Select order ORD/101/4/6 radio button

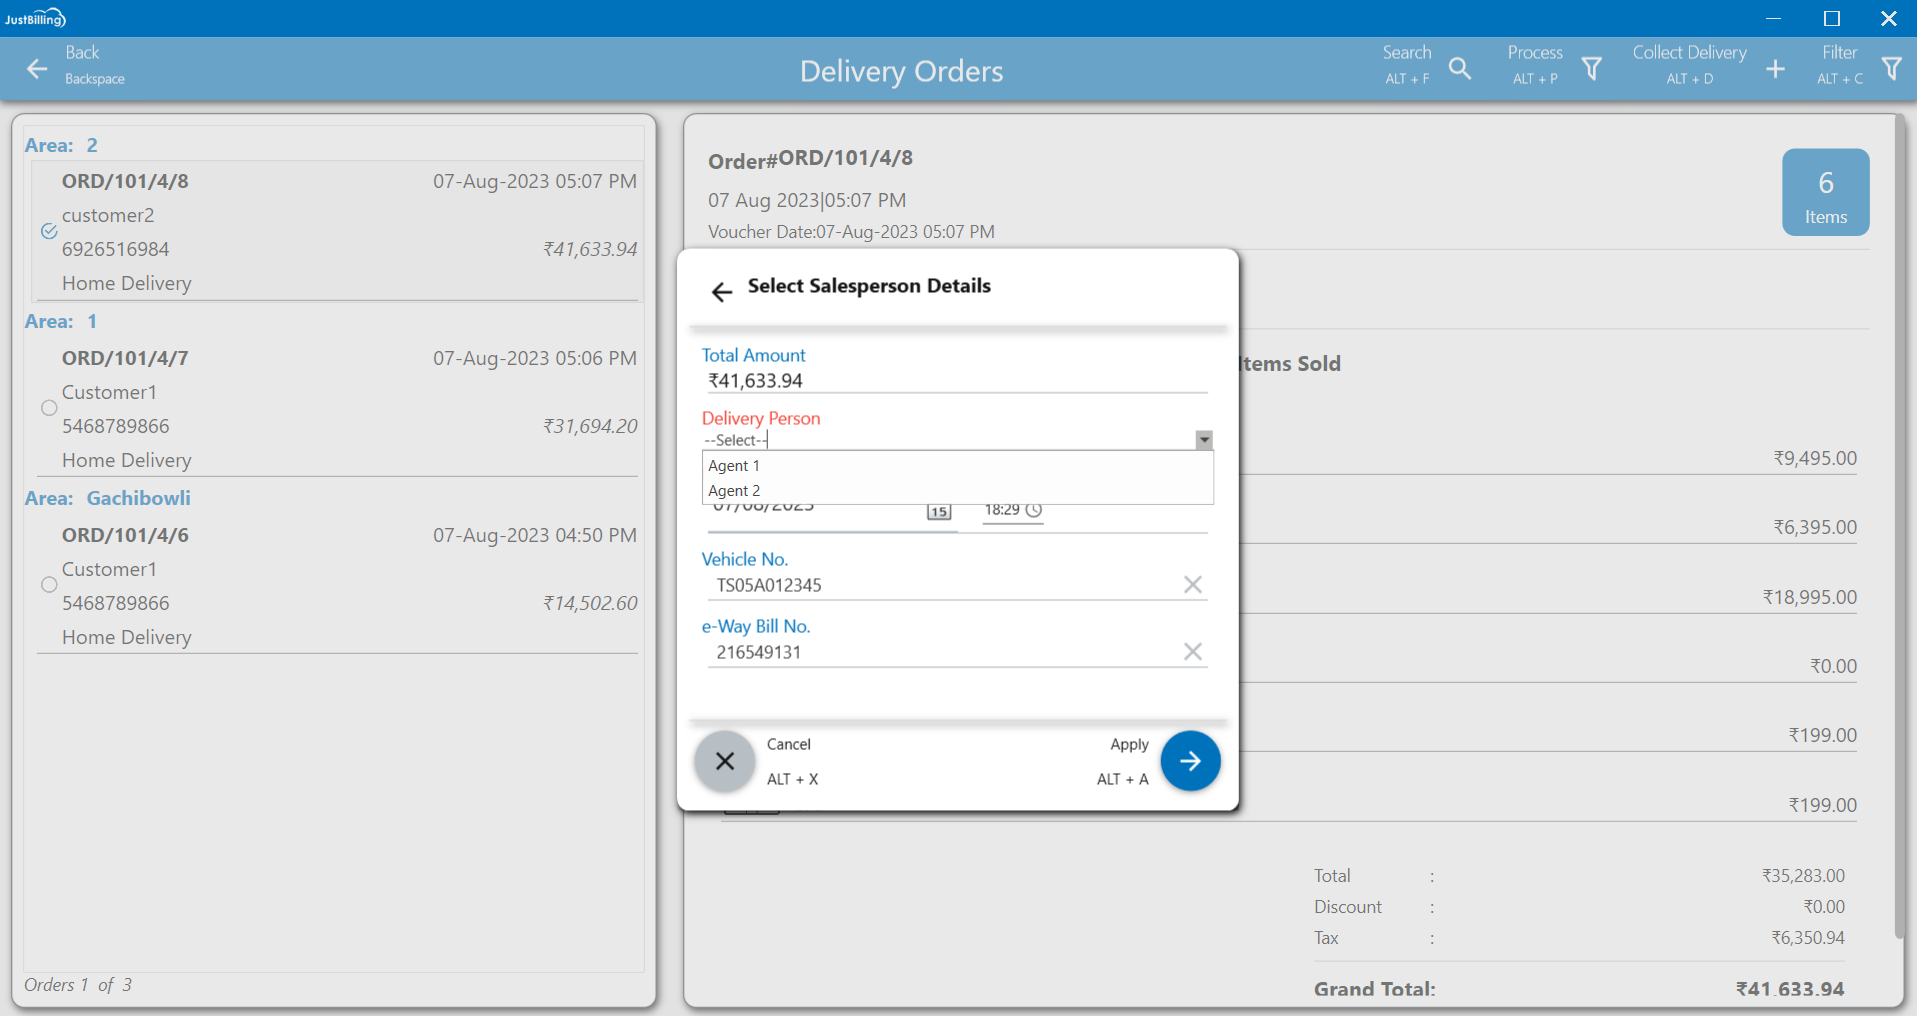pos(49,585)
